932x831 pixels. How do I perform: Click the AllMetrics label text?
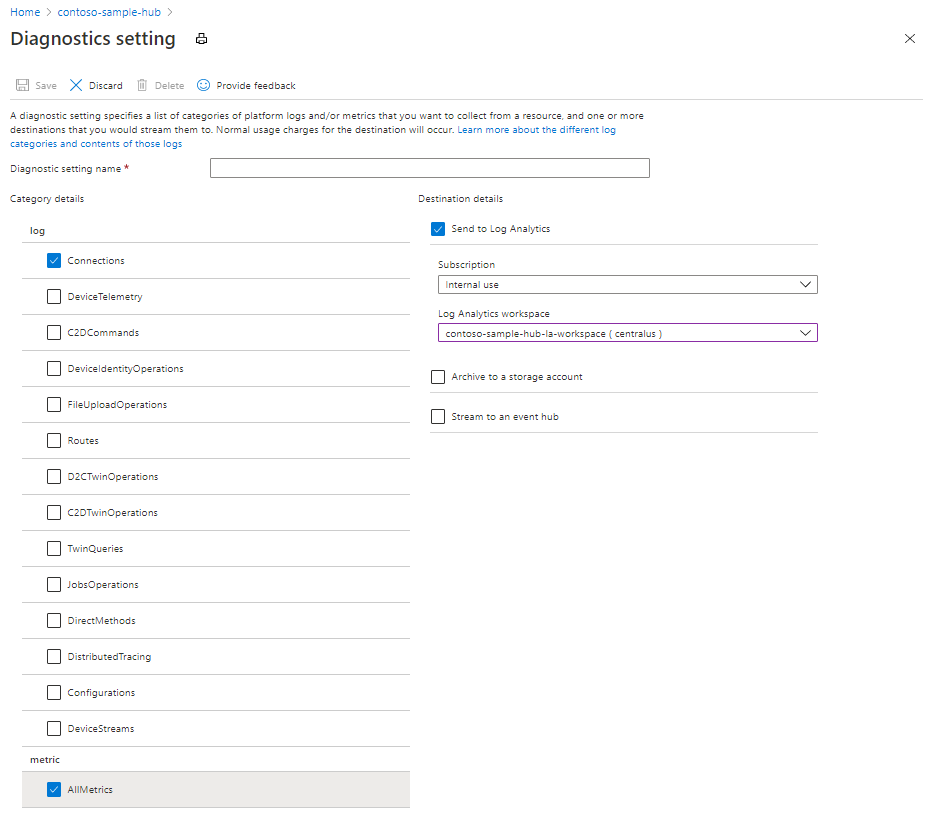tap(90, 790)
